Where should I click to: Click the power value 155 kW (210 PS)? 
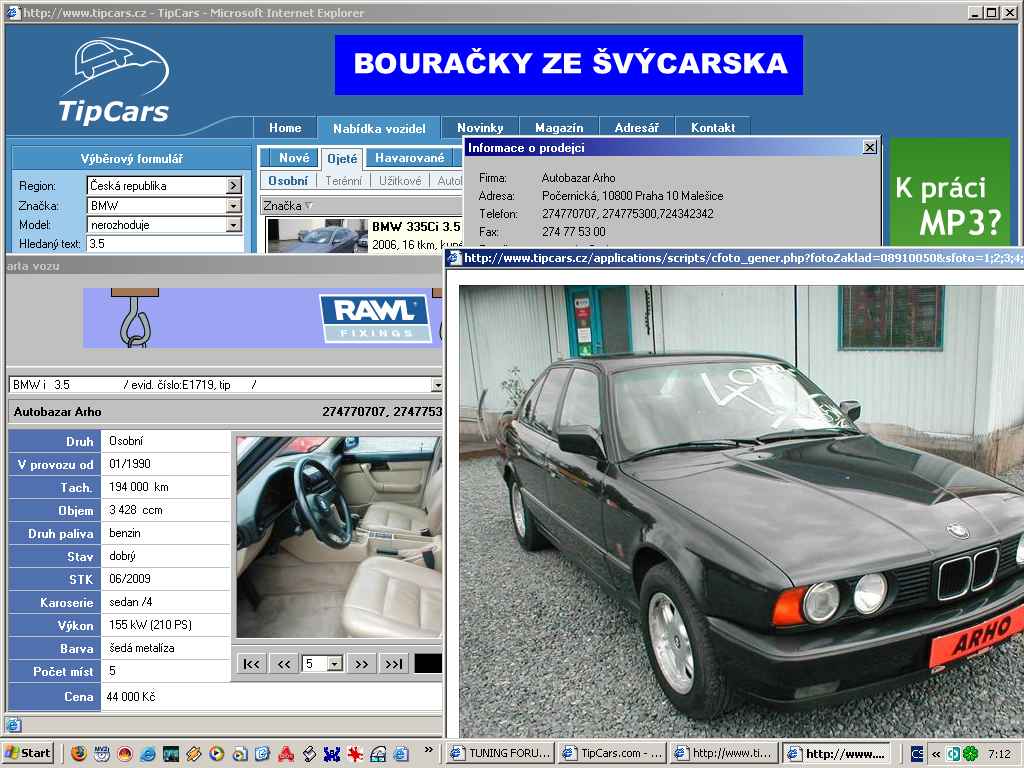click(150, 625)
